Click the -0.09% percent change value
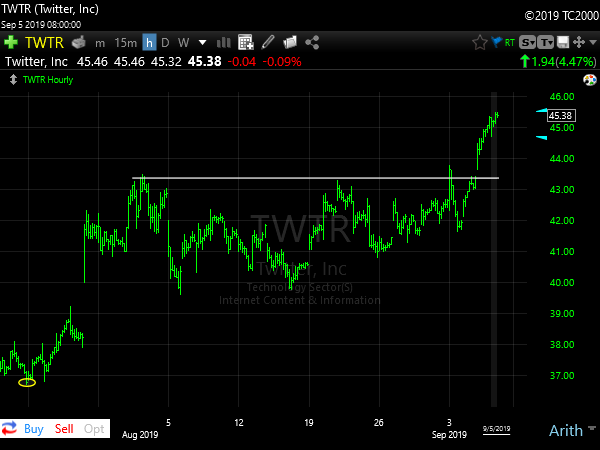Viewport: 600px width, 450px height. (x=282, y=62)
